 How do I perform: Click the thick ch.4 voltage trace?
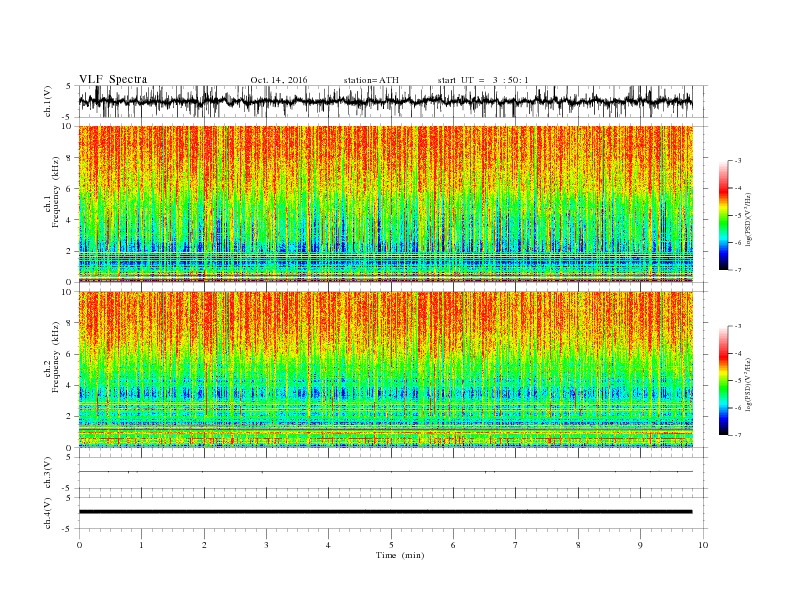[x=385, y=512]
